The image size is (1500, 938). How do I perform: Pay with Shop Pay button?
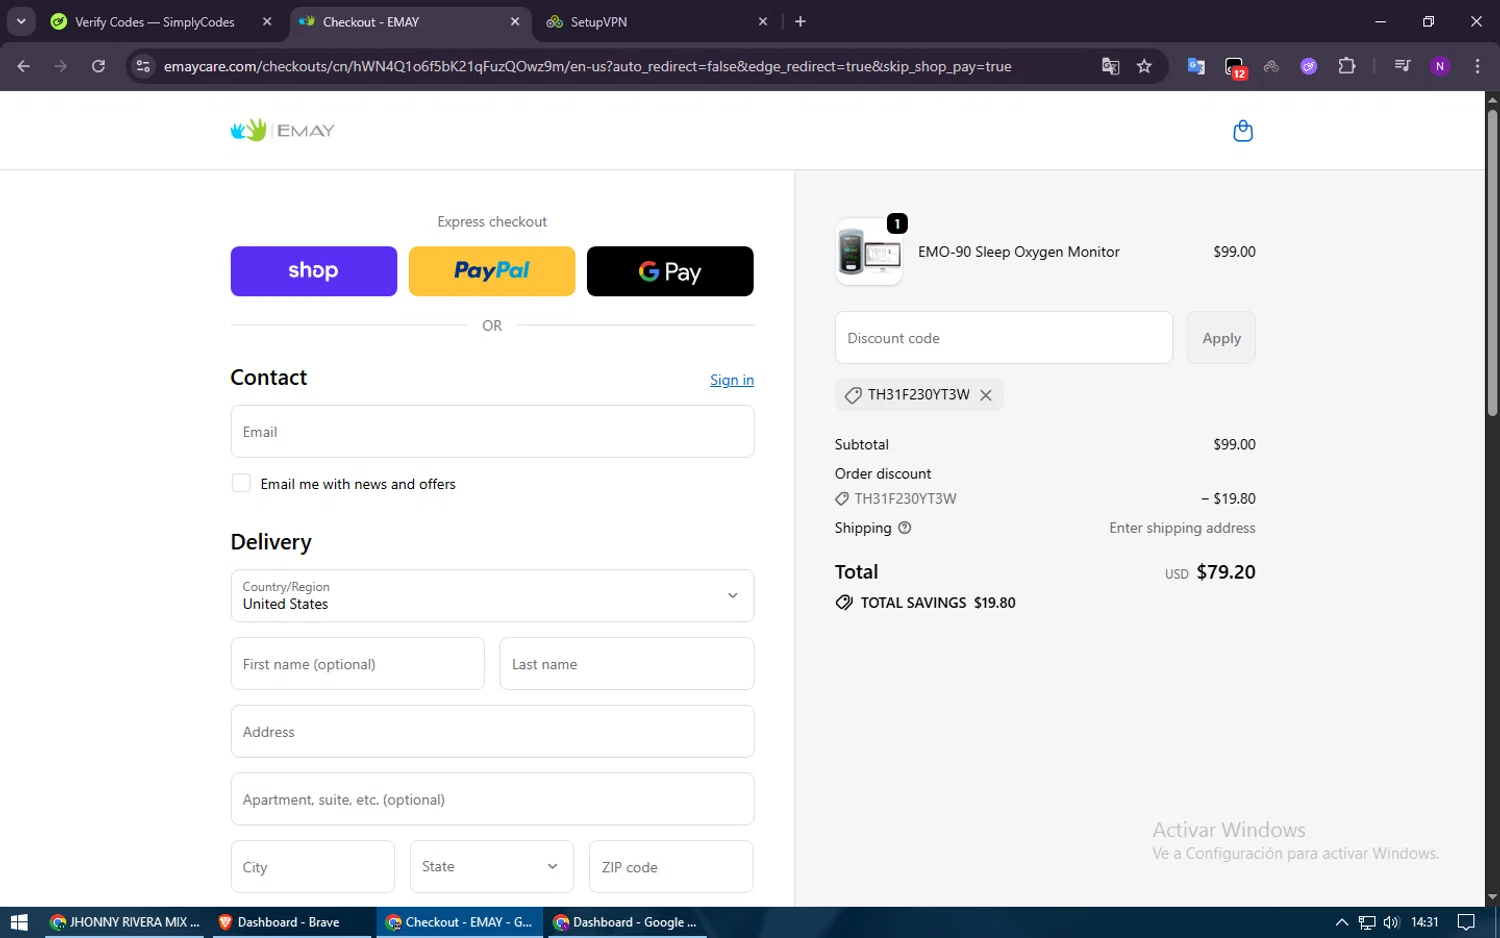pos(313,271)
